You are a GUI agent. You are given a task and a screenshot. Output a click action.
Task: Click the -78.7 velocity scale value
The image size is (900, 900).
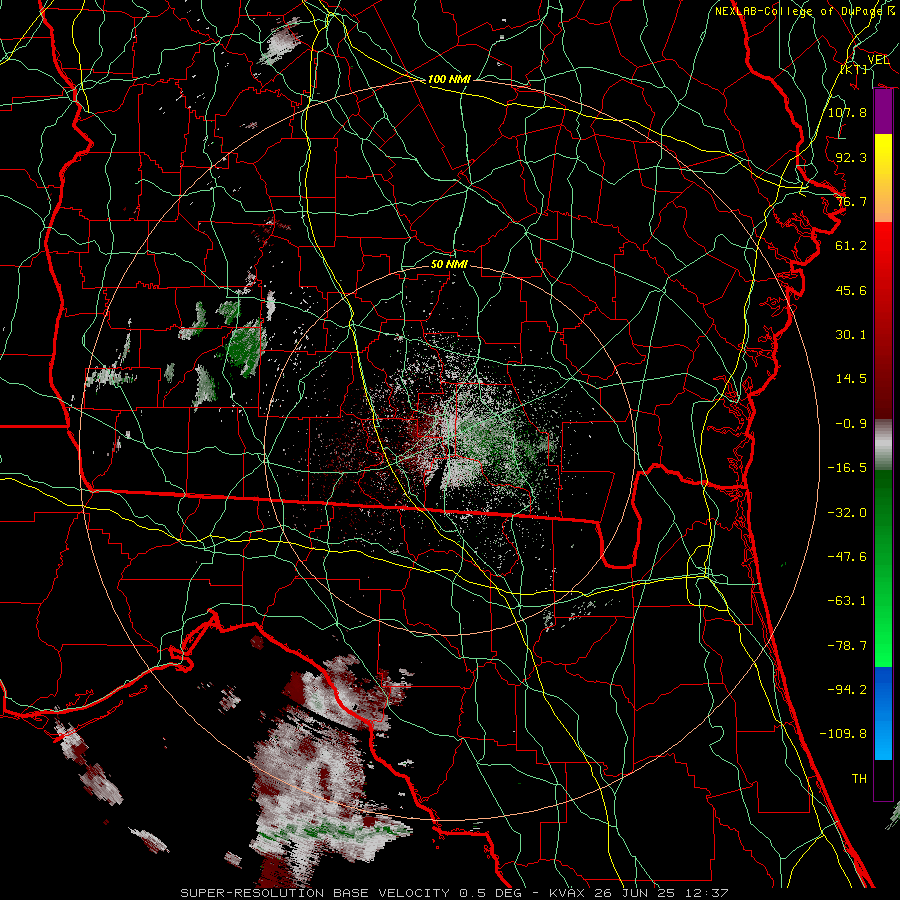(x=847, y=645)
